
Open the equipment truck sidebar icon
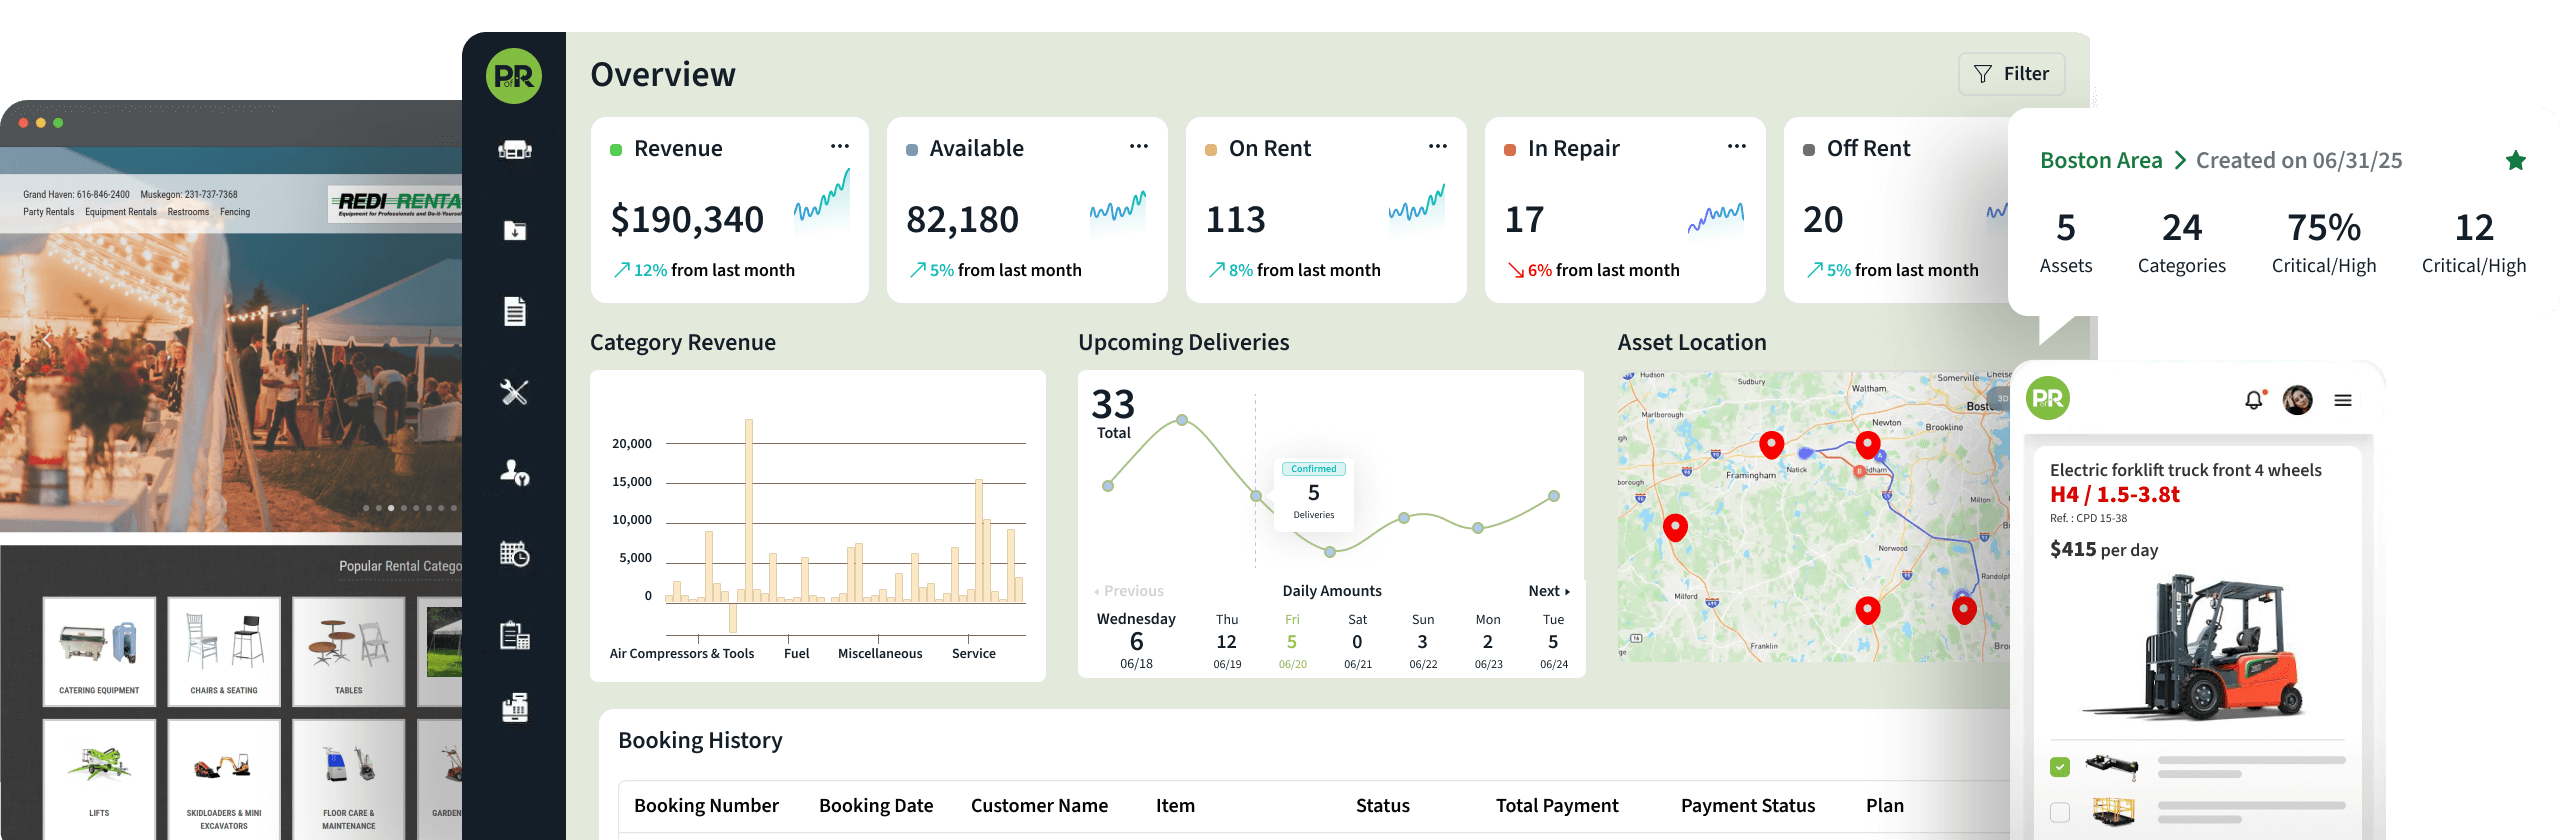pyautogui.click(x=515, y=150)
